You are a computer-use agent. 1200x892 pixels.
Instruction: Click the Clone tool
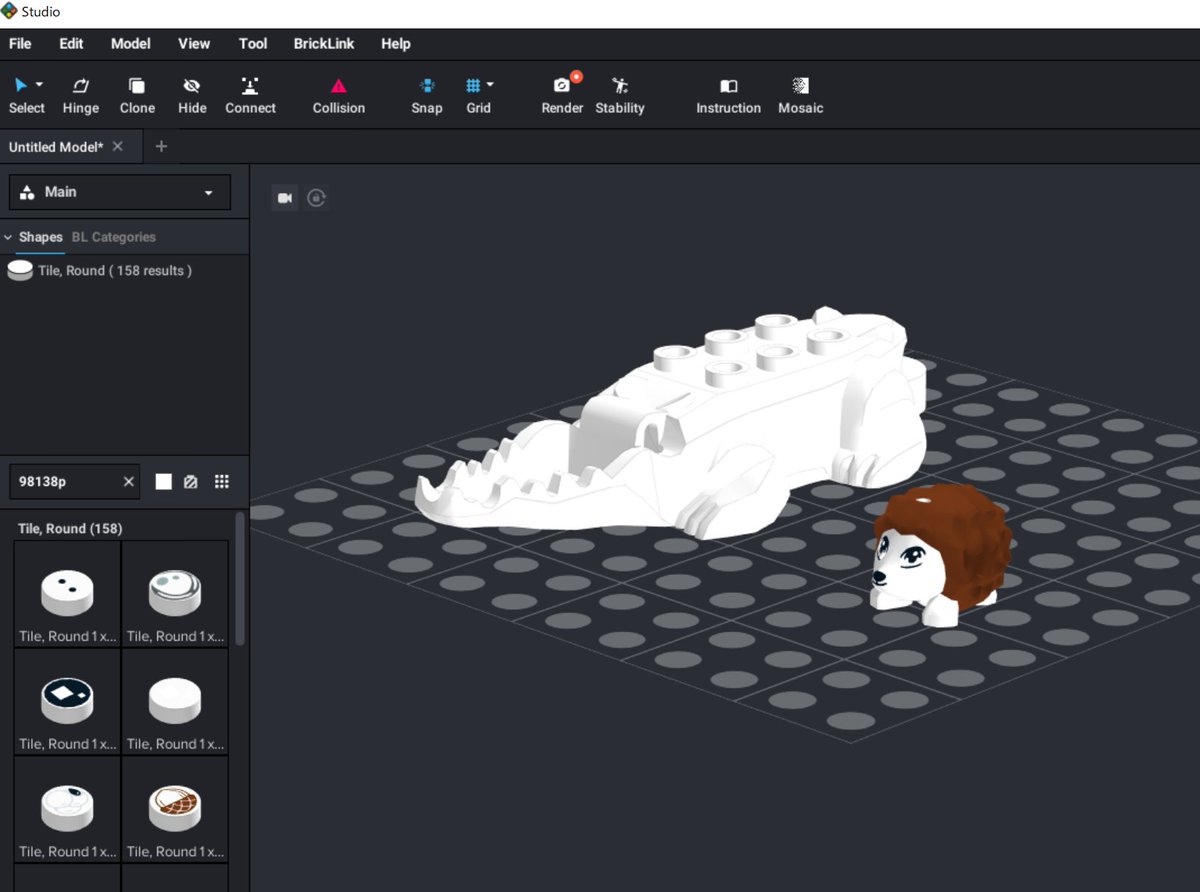tap(137, 96)
